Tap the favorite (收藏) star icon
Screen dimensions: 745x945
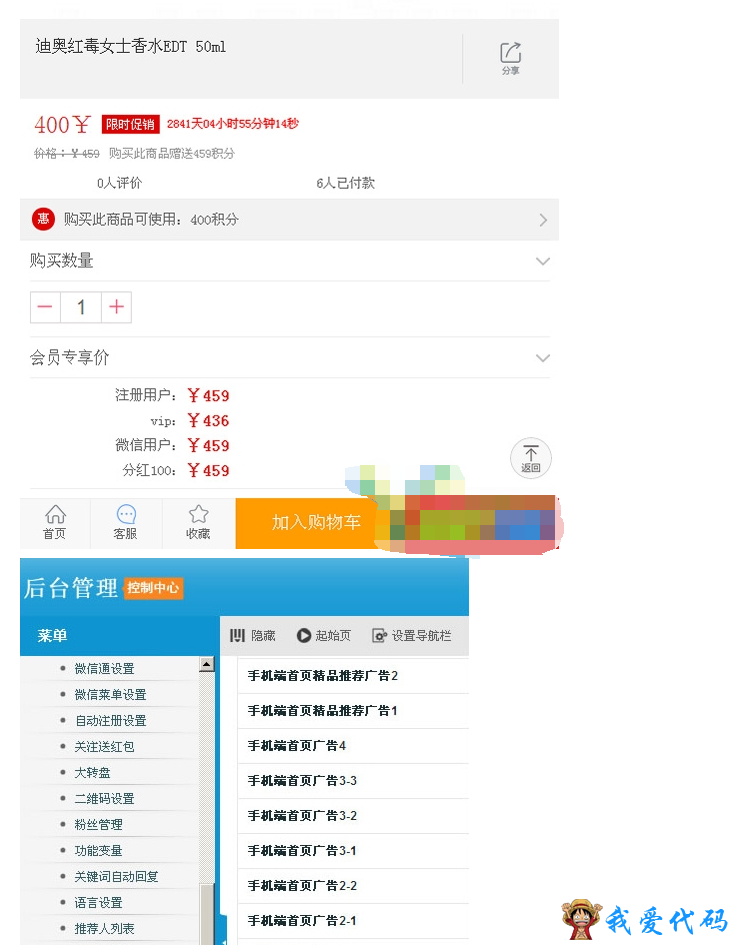198,523
